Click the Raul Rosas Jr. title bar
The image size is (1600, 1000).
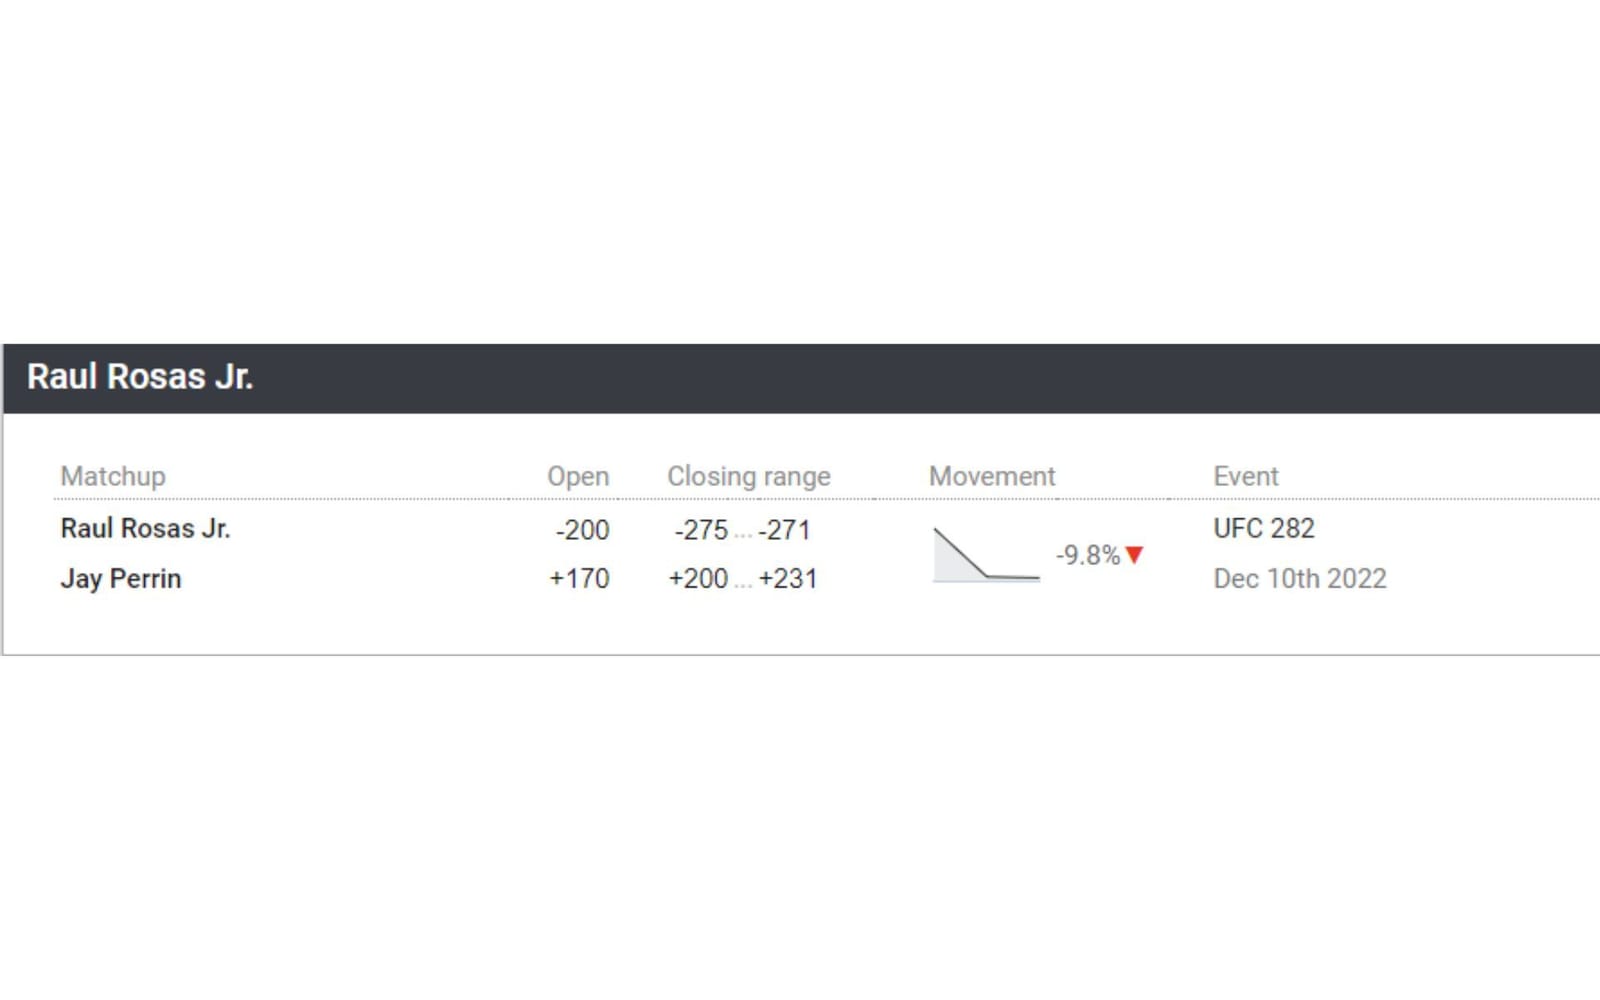coord(143,378)
